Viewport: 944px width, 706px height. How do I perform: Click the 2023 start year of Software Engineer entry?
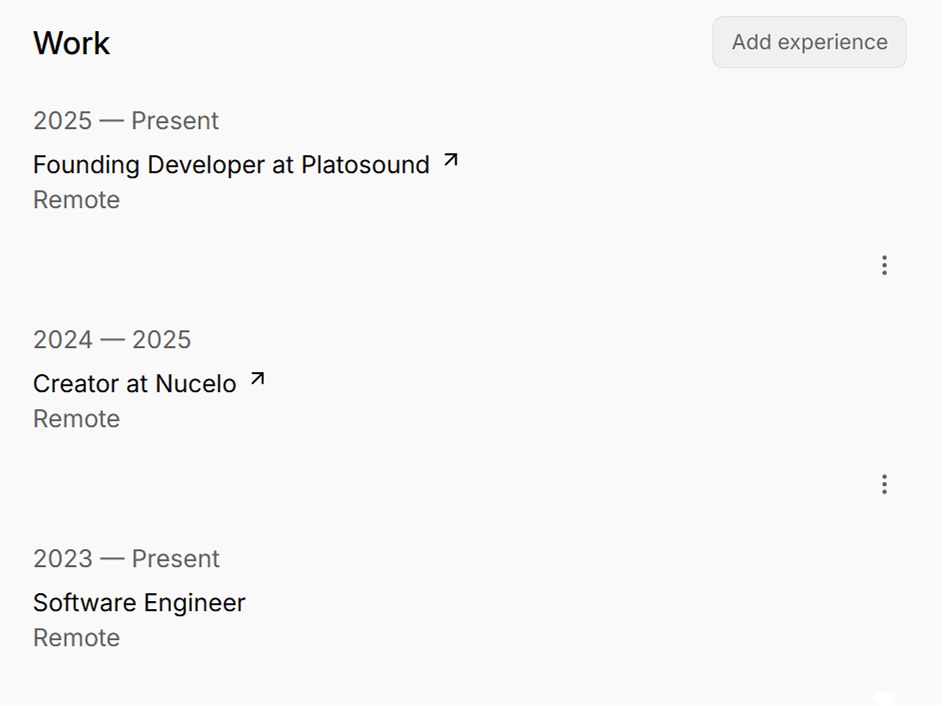pyautogui.click(x=62, y=559)
